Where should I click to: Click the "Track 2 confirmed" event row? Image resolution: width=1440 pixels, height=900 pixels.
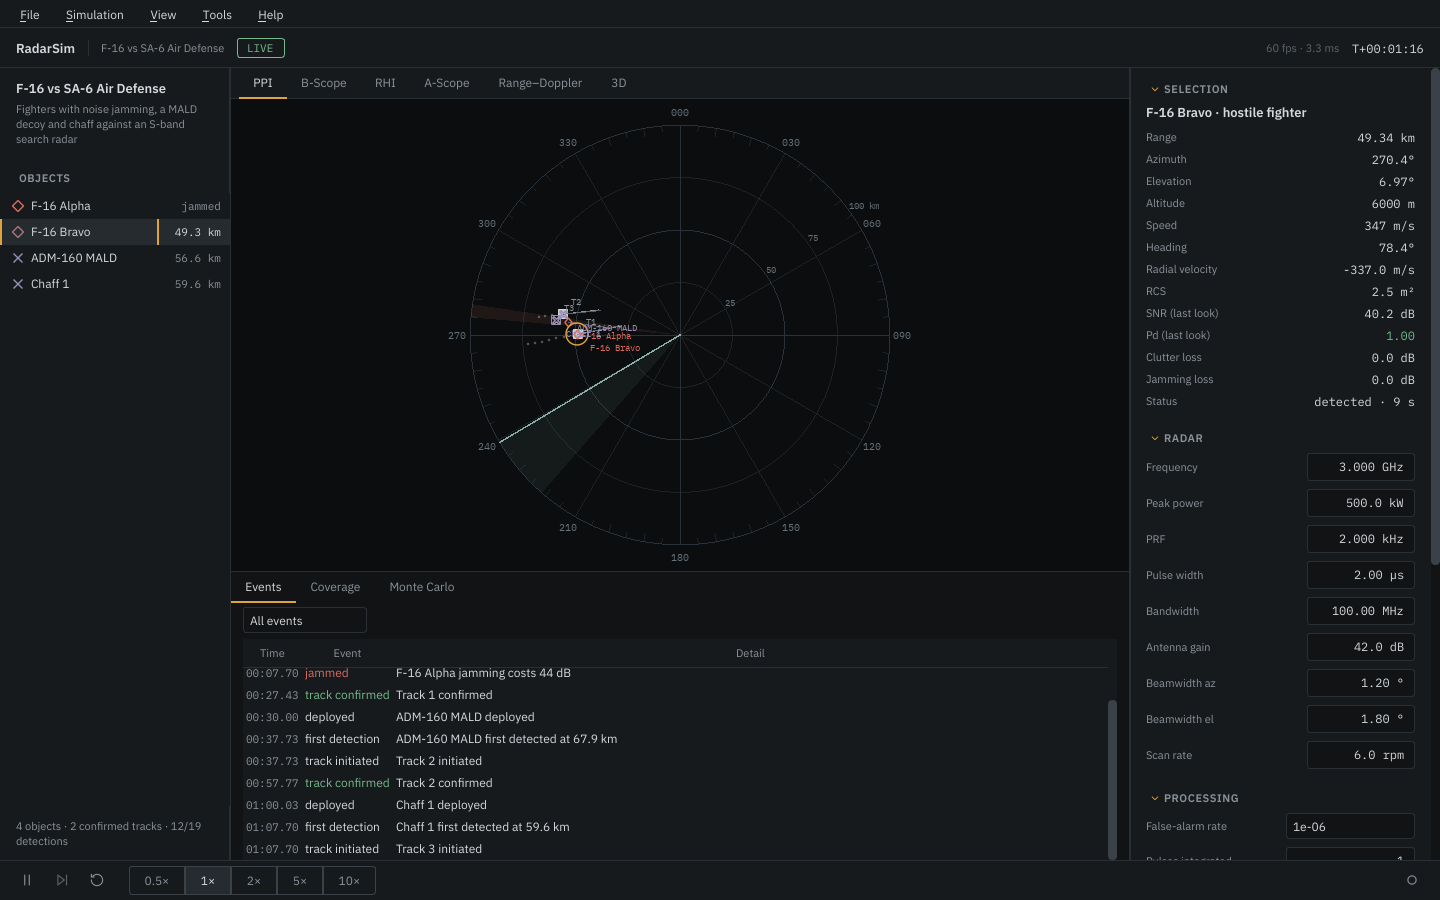coord(676,783)
